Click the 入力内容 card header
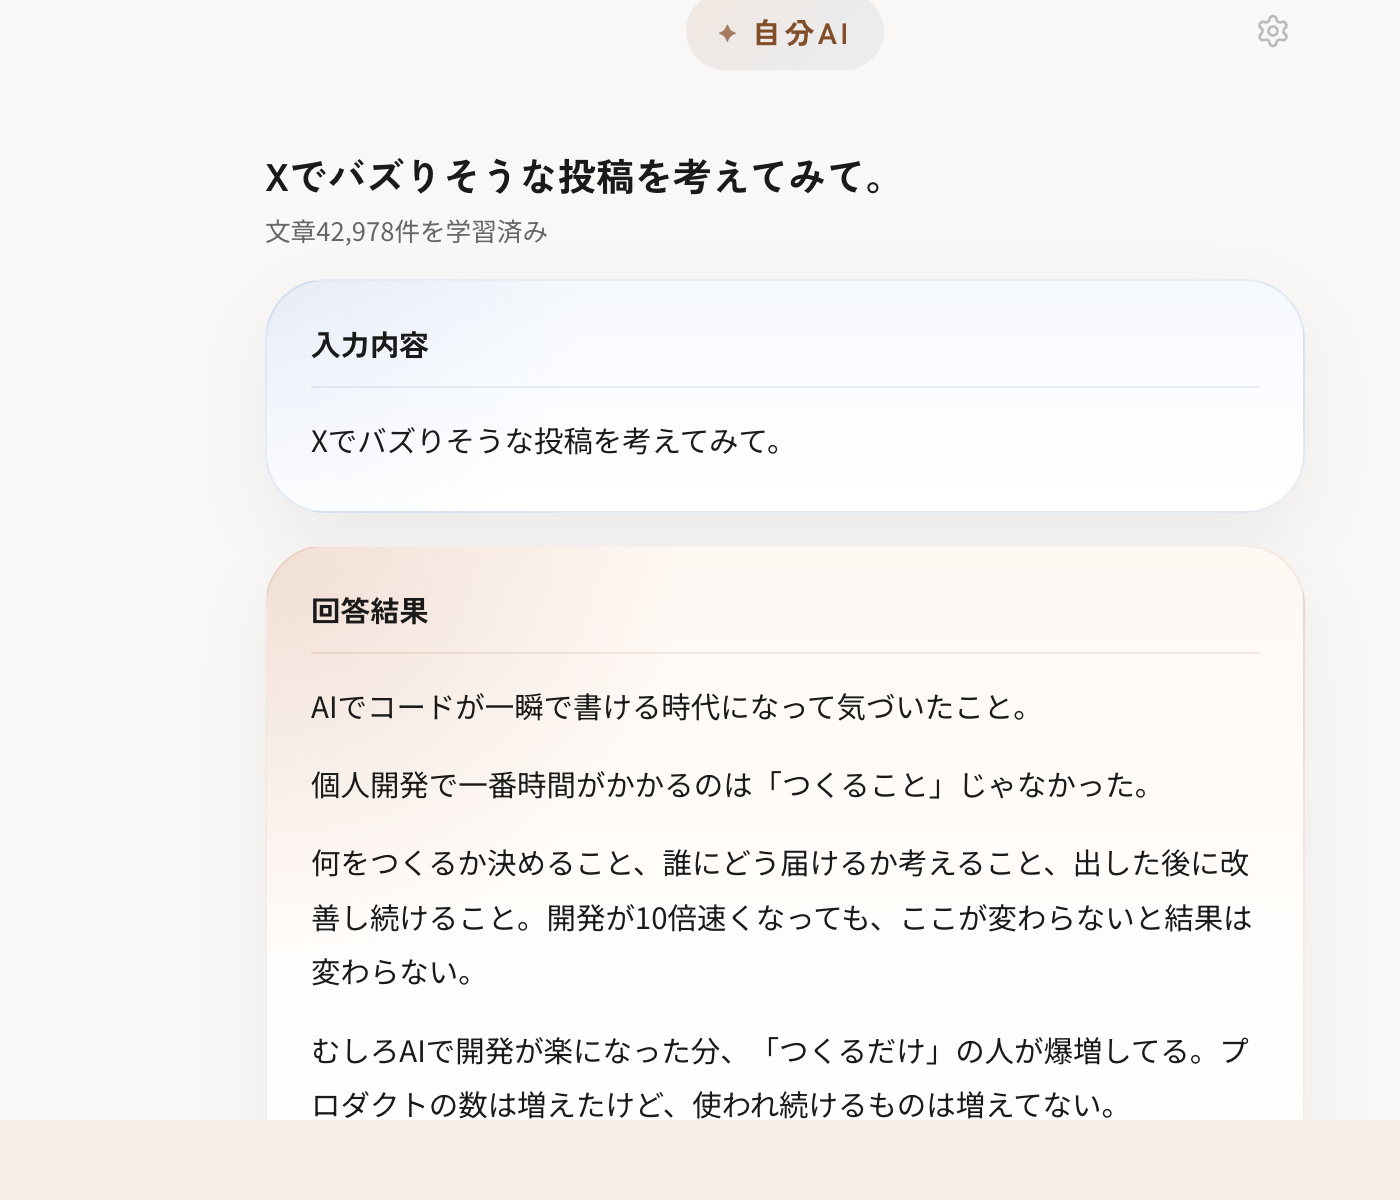 (371, 345)
